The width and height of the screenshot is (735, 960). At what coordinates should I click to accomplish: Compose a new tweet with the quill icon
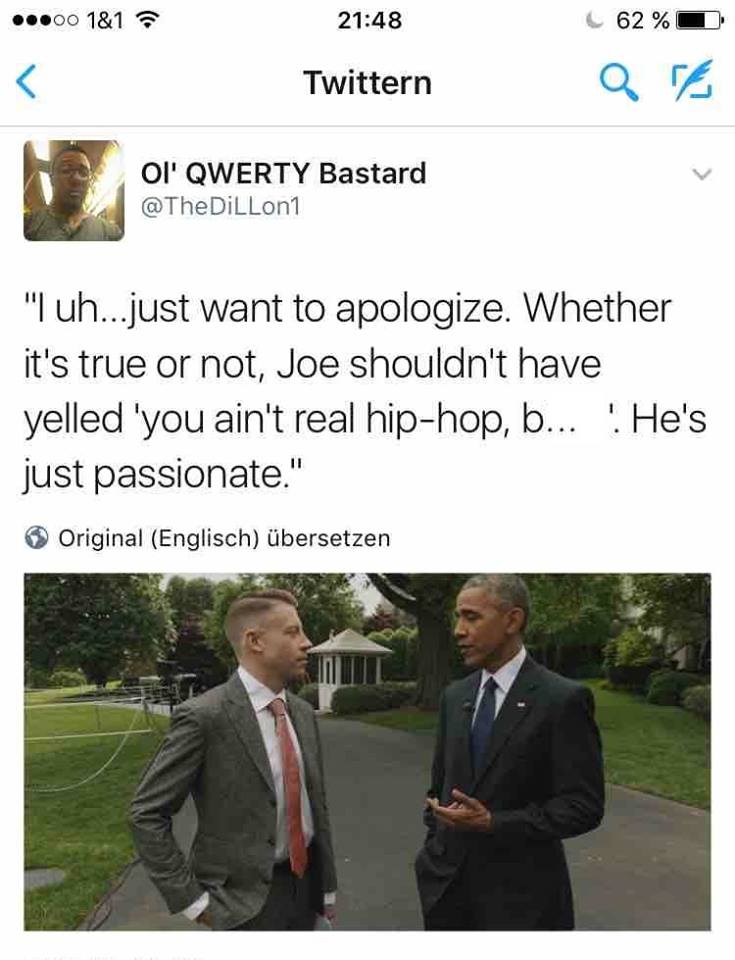point(693,80)
